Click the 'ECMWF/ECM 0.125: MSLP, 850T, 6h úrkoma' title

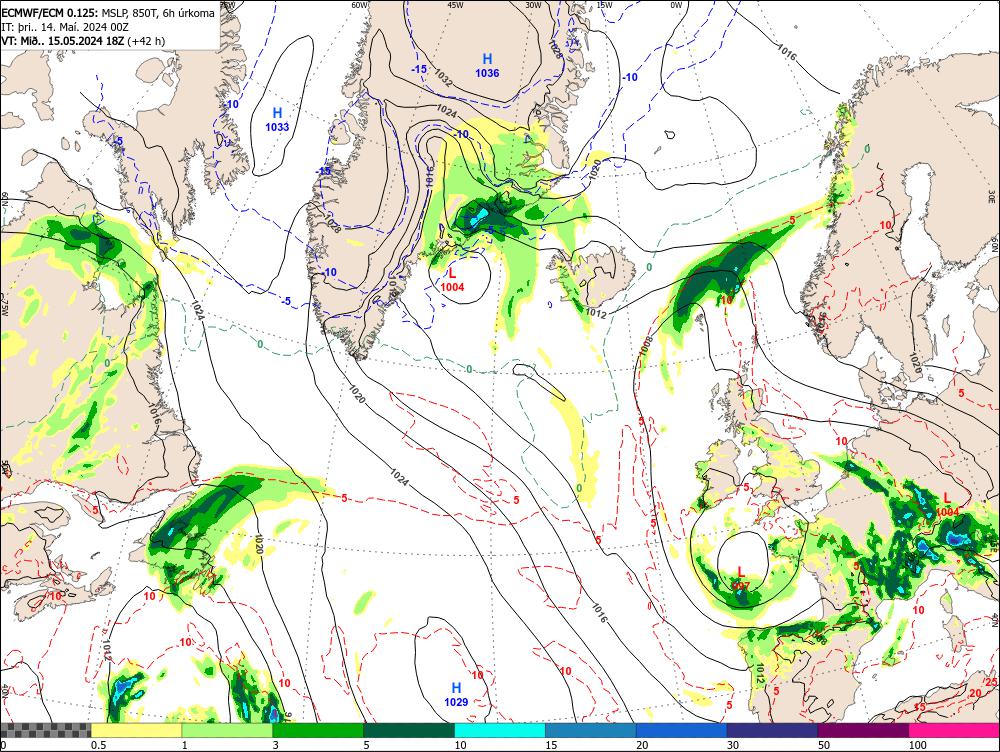point(108,13)
